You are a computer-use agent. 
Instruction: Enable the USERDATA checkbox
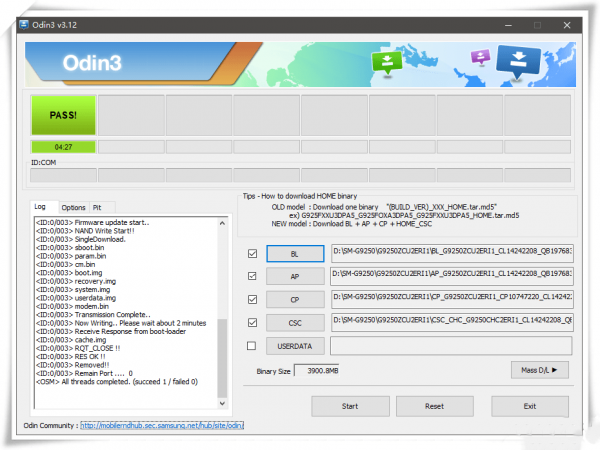click(x=252, y=345)
